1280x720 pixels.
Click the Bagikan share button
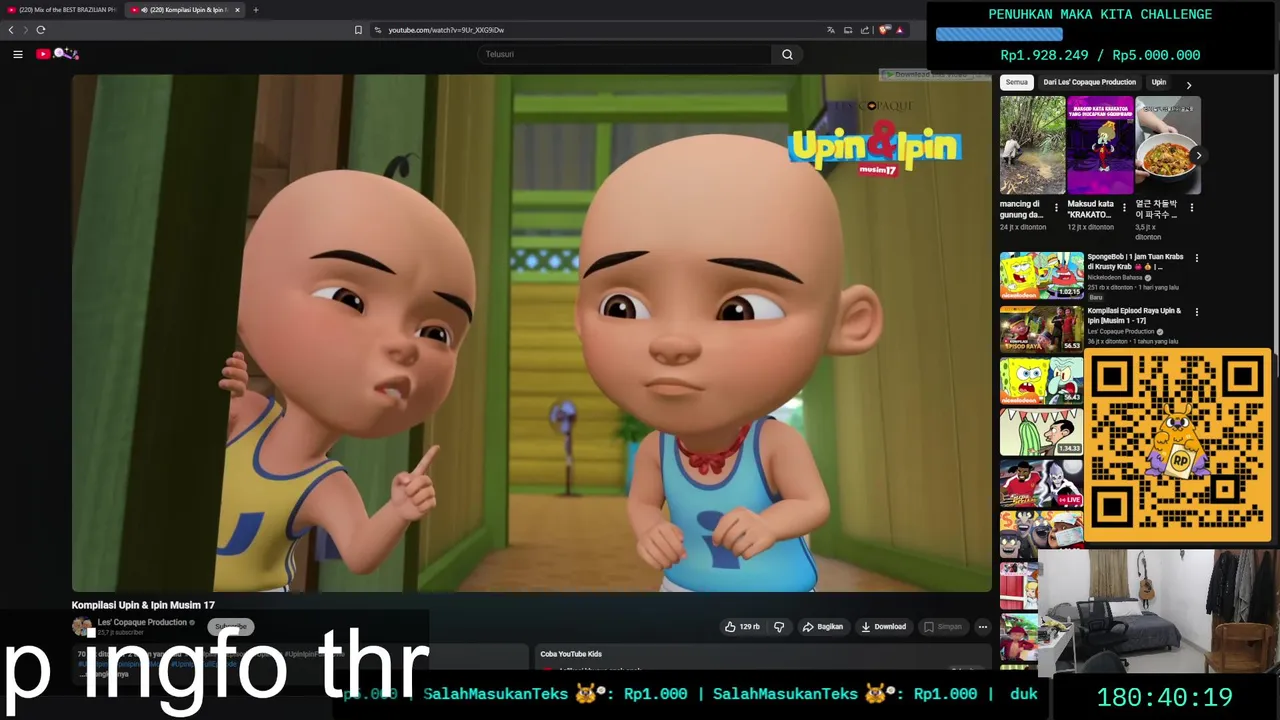coord(823,627)
